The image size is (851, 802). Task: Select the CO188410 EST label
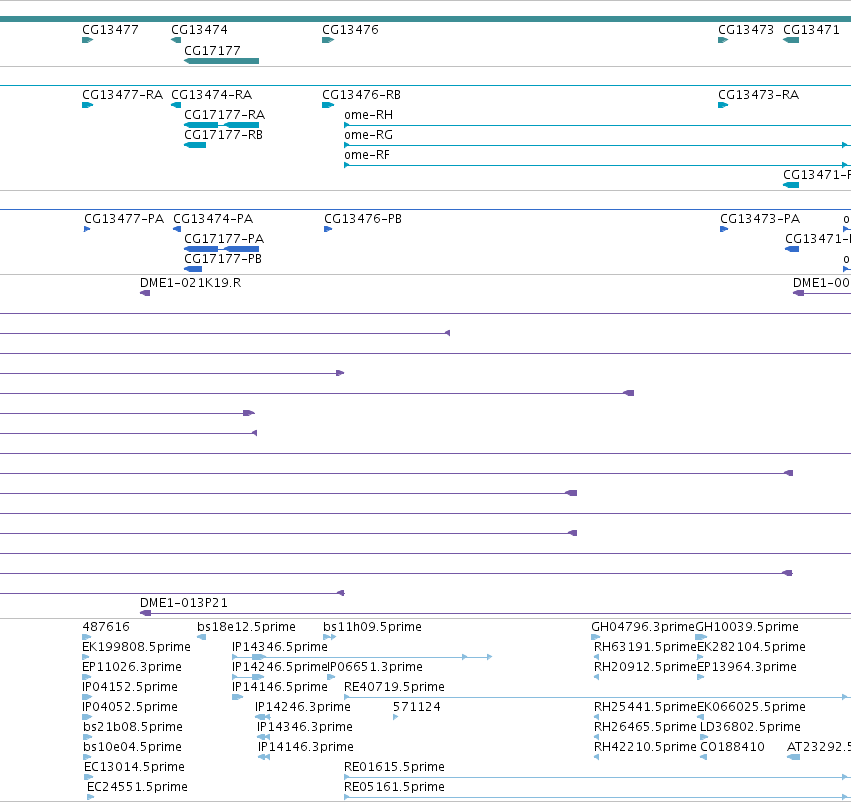point(732,747)
